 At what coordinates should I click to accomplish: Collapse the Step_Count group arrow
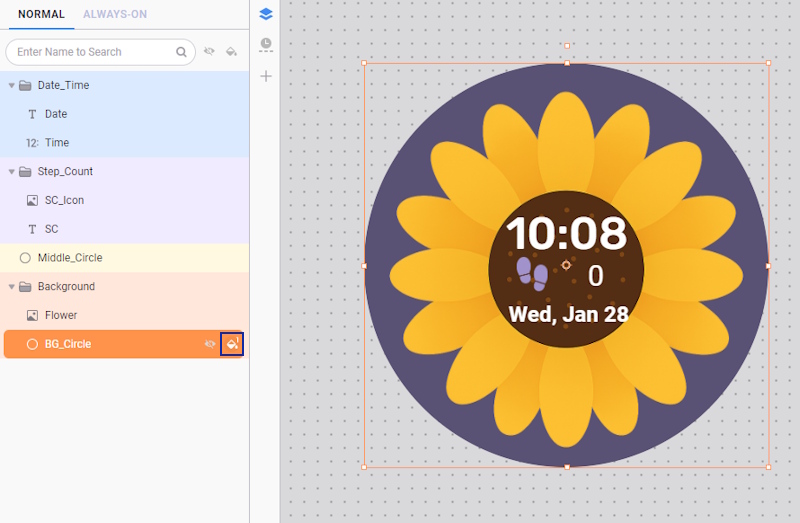pyautogui.click(x=12, y=172)
